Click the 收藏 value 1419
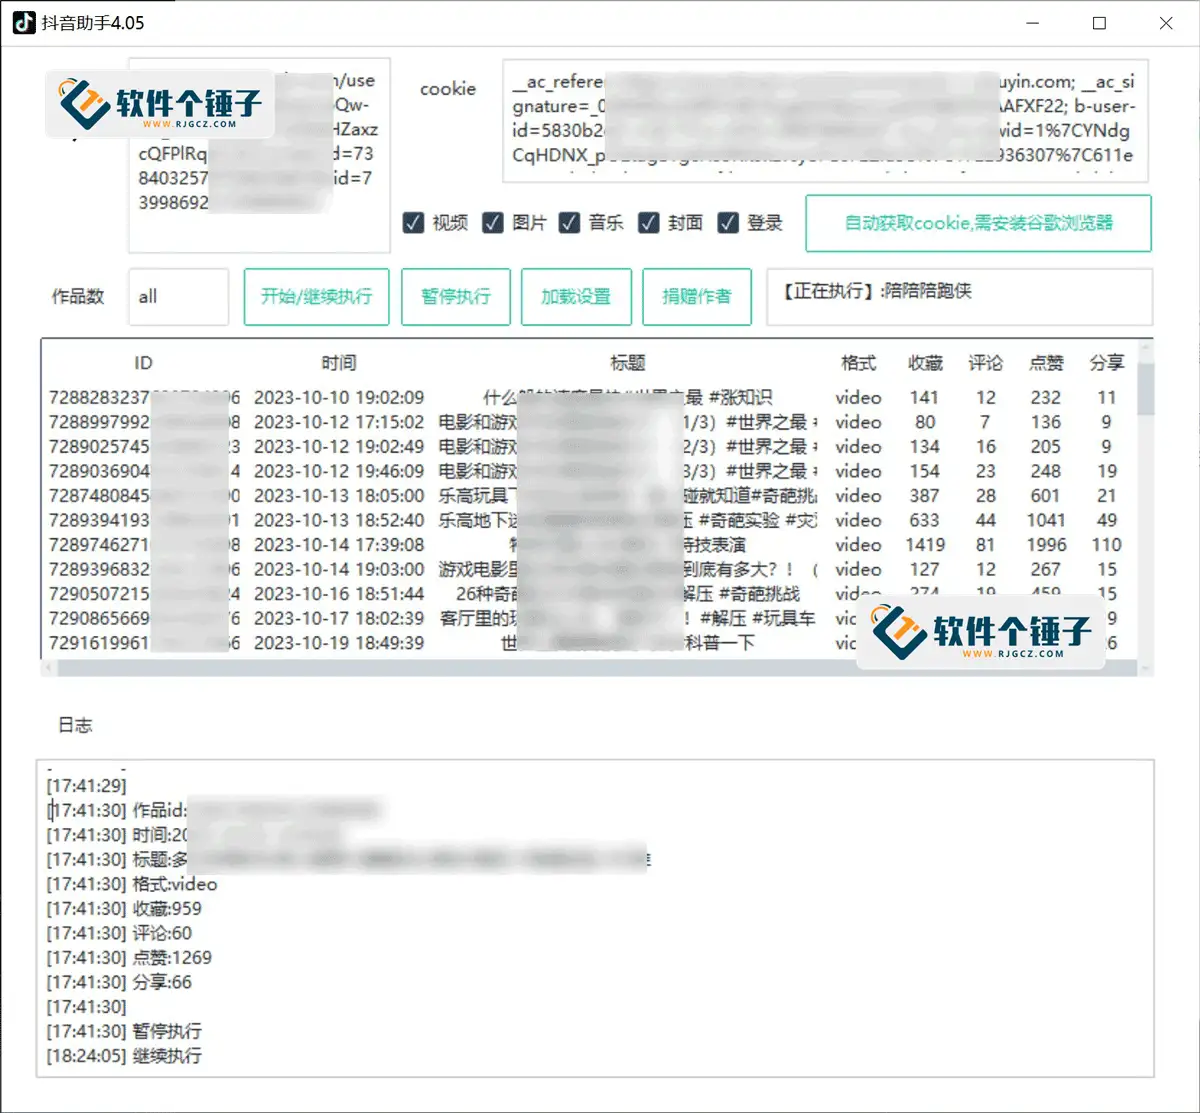Image resolution: width=1200 pixels, height=1113 pixels. 925,545
